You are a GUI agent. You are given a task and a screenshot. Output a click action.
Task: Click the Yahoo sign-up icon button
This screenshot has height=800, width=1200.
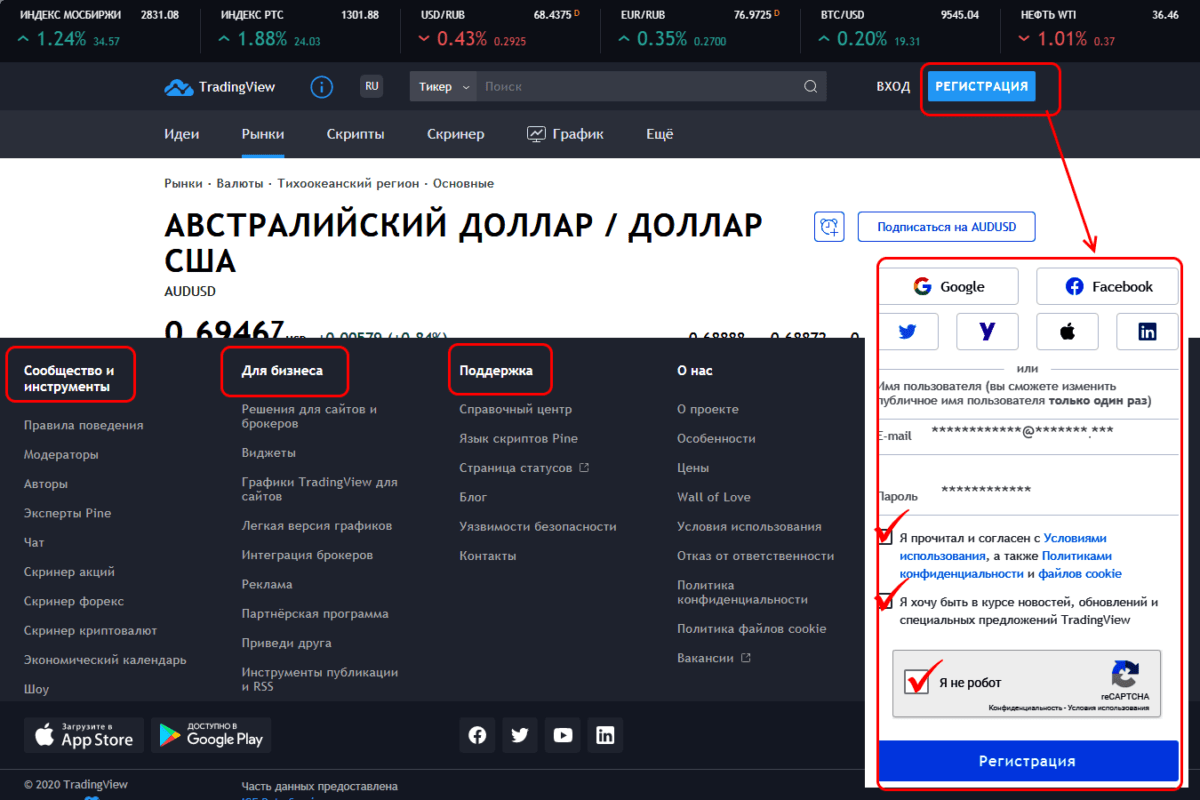click(987, 332)
